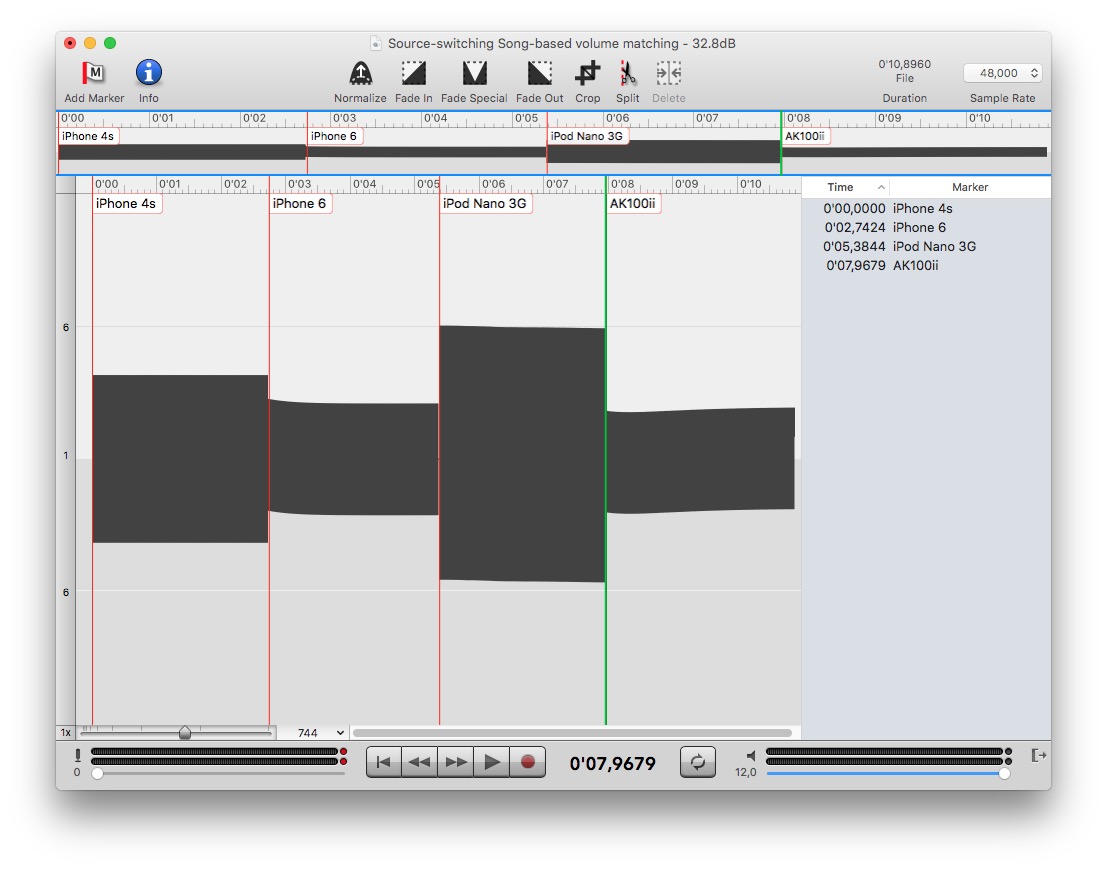1107x870 pixels.
Task: Click iPhone 6 marker in overview strip
Action: [334, 136]
